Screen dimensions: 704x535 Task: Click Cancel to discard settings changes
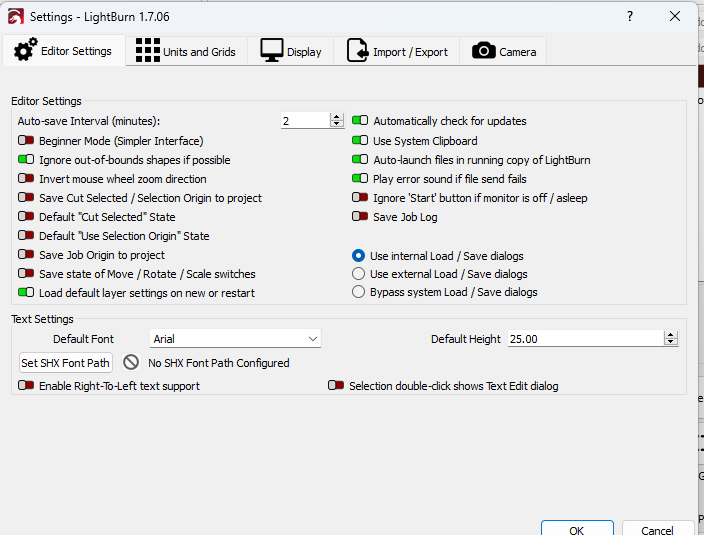pos(658,530)
